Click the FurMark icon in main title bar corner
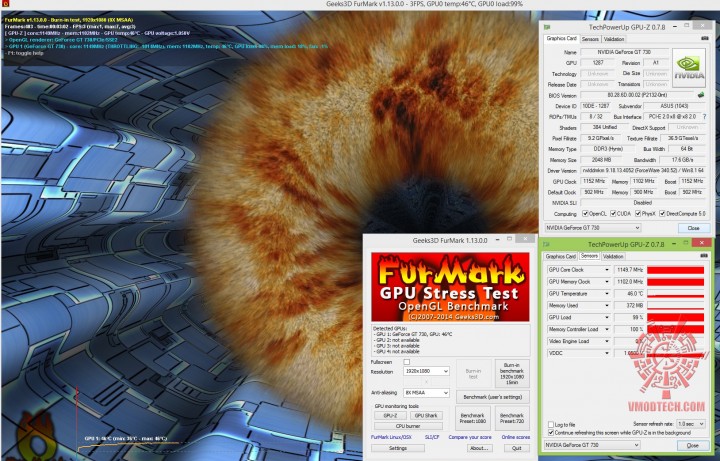This screenshot has width=720, height=461. click(5, 4)
